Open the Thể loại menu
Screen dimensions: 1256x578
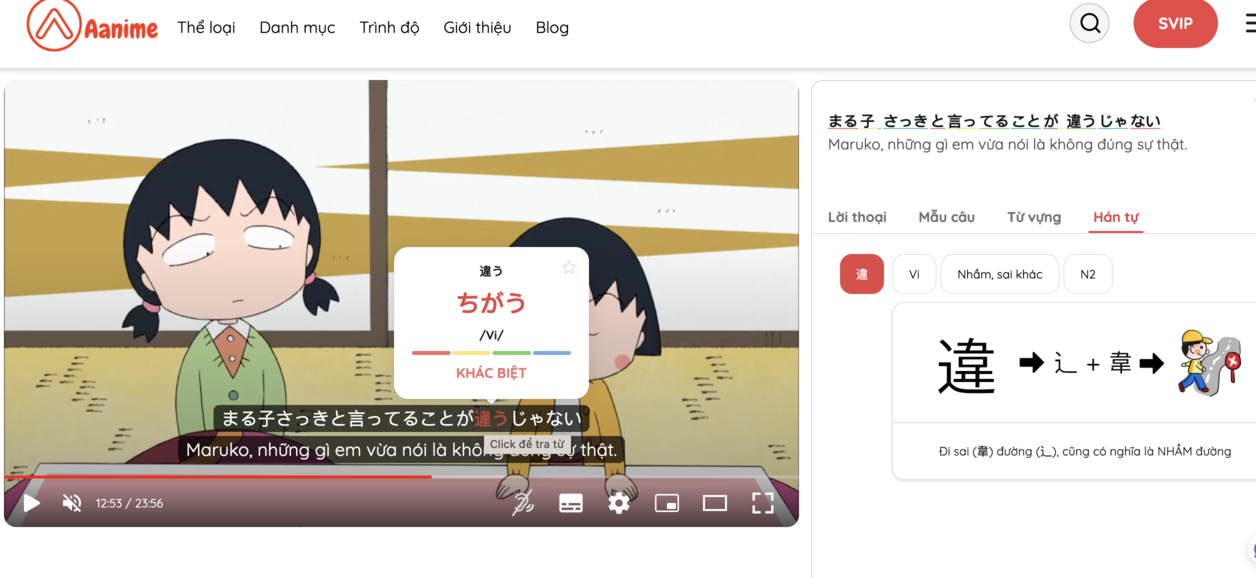point(206,28)
